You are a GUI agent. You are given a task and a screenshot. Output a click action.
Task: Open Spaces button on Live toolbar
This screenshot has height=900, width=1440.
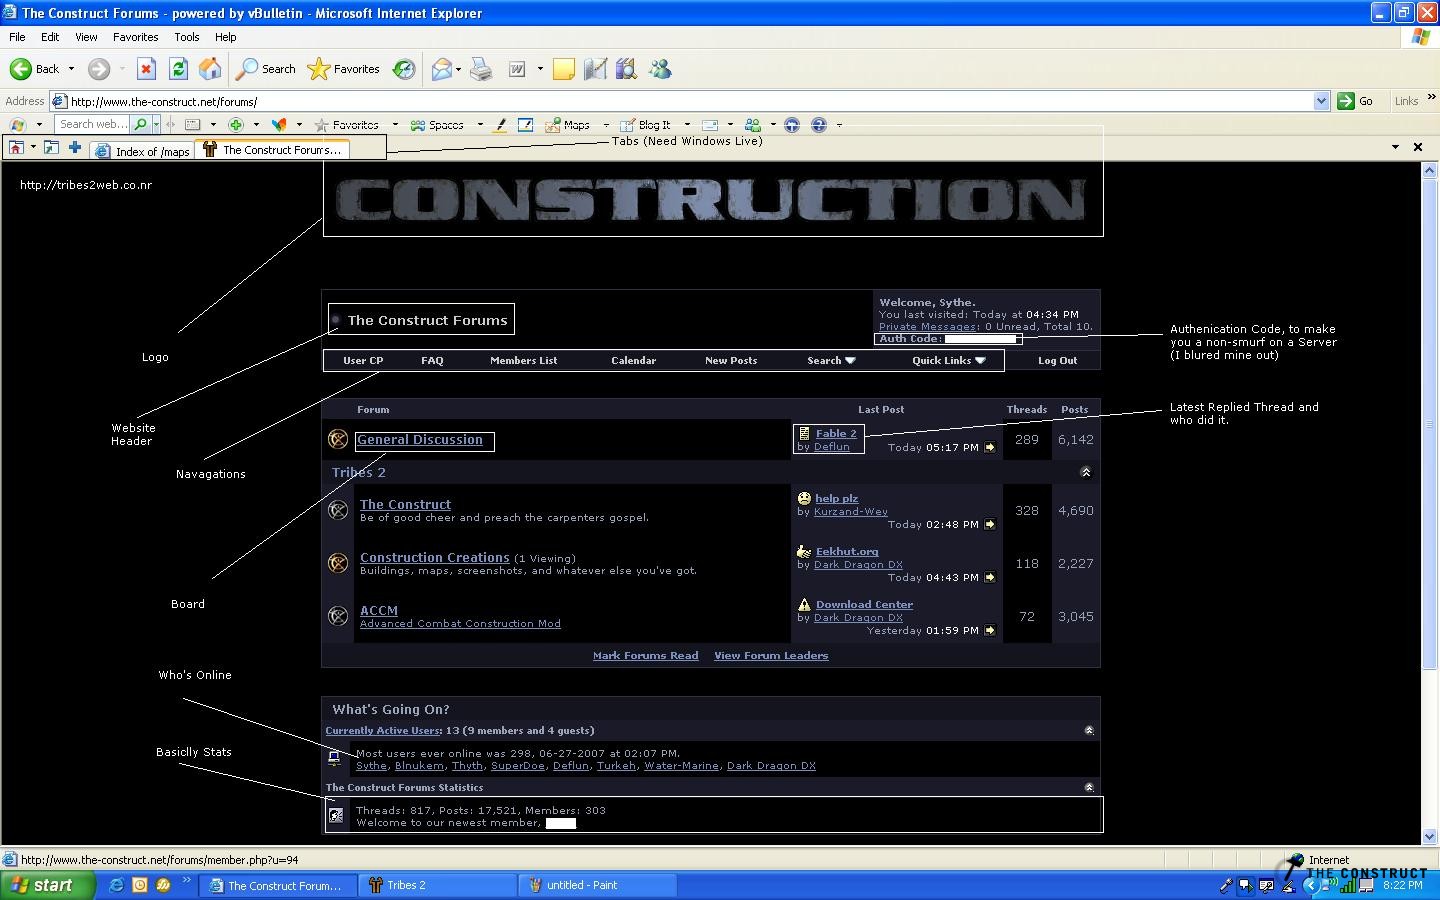click(x=437, y=125)
